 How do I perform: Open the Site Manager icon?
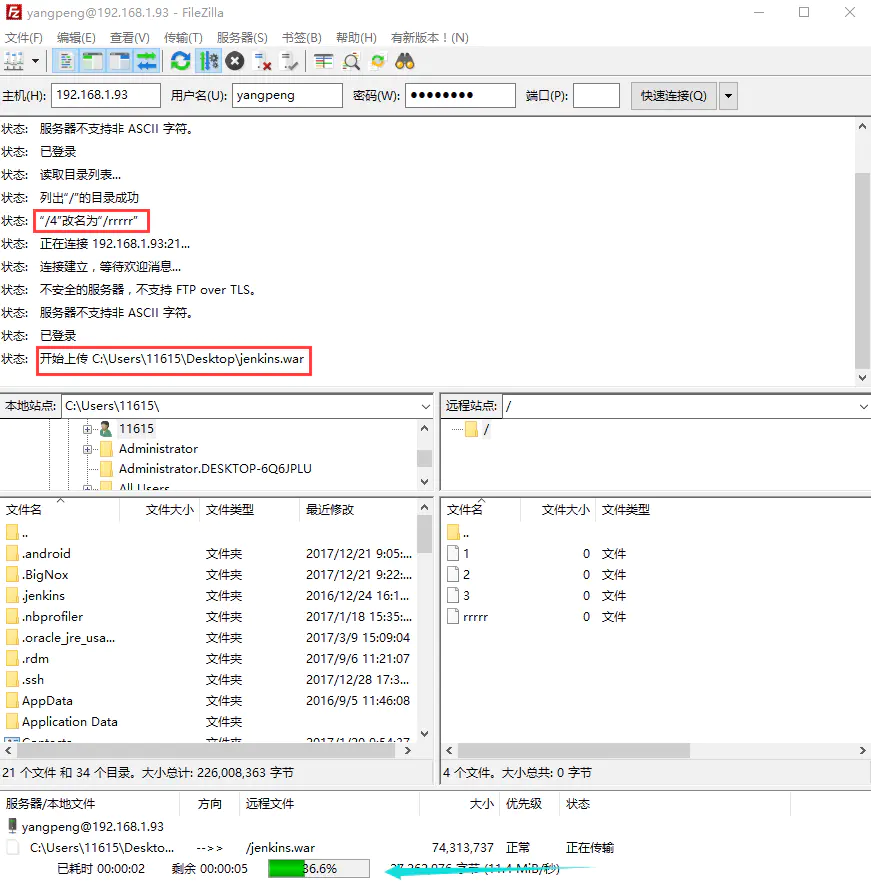point(14,61)
